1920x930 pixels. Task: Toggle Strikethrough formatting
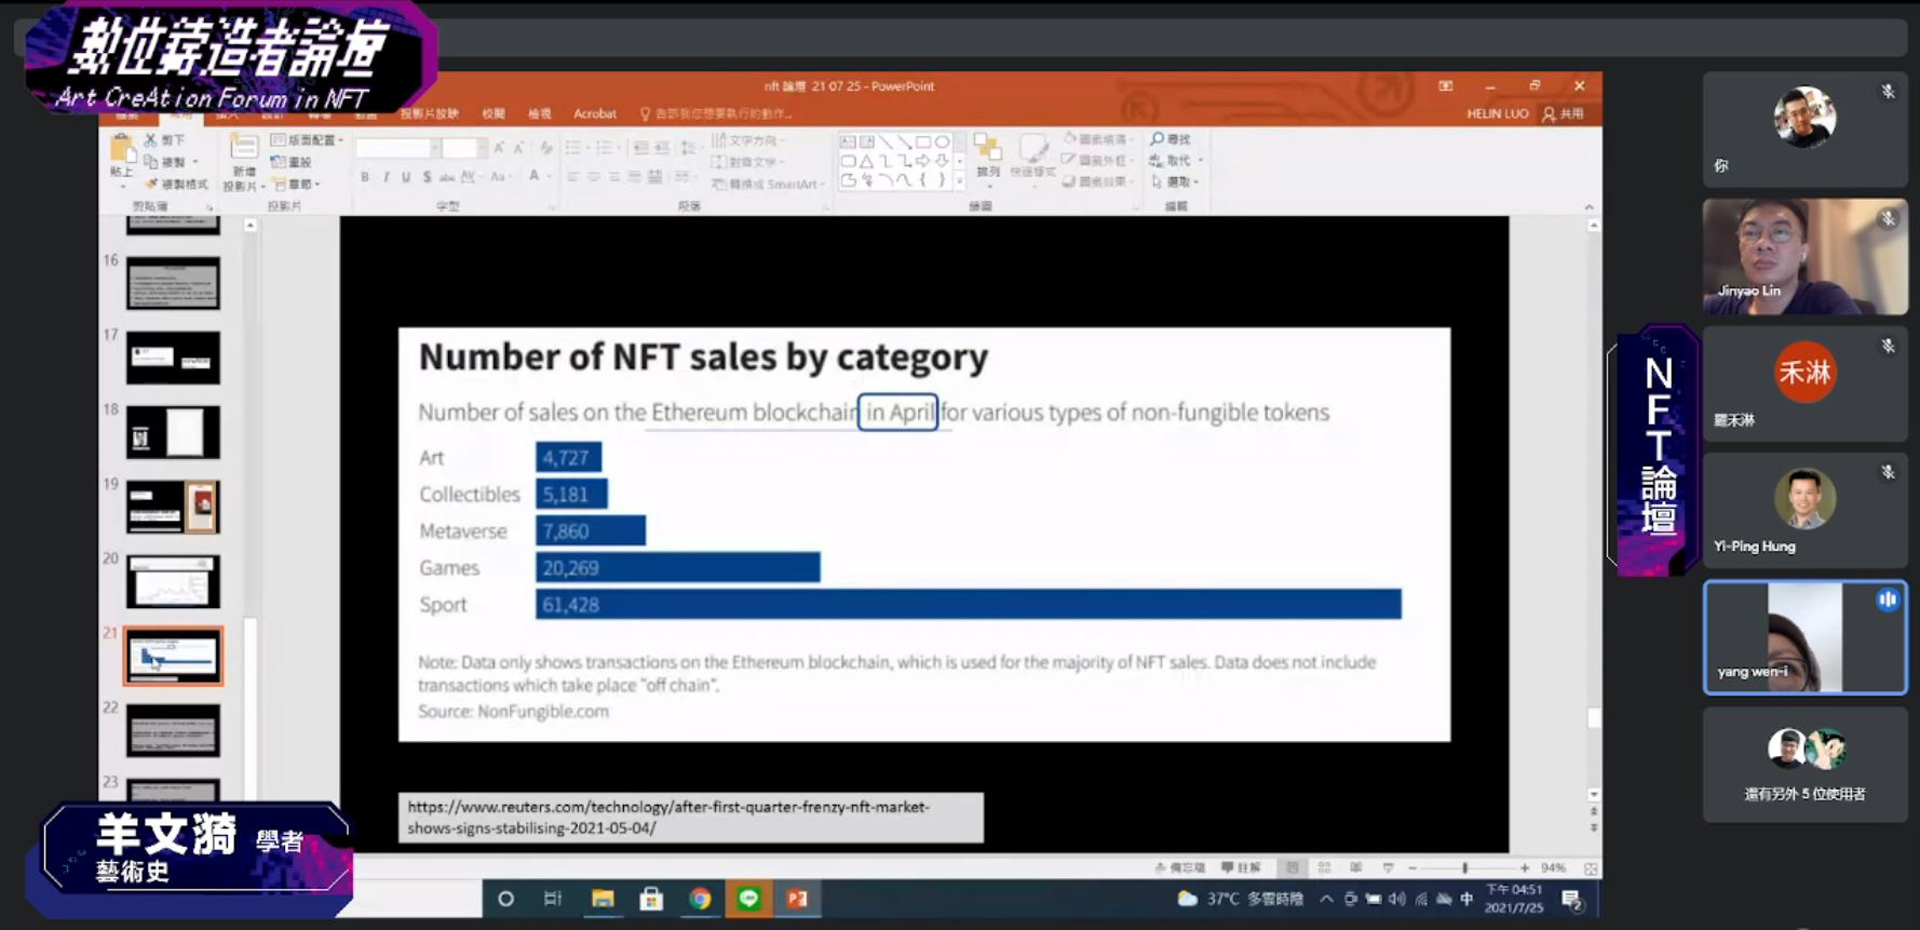tap(447, 177)
